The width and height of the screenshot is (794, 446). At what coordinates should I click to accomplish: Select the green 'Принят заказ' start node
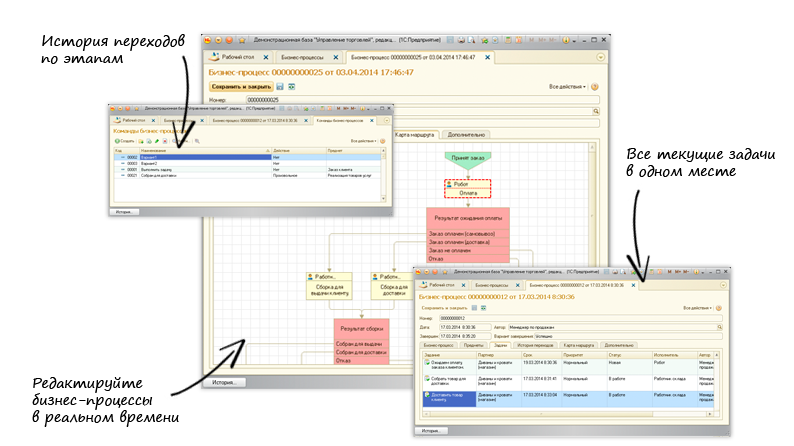point(468,157)
